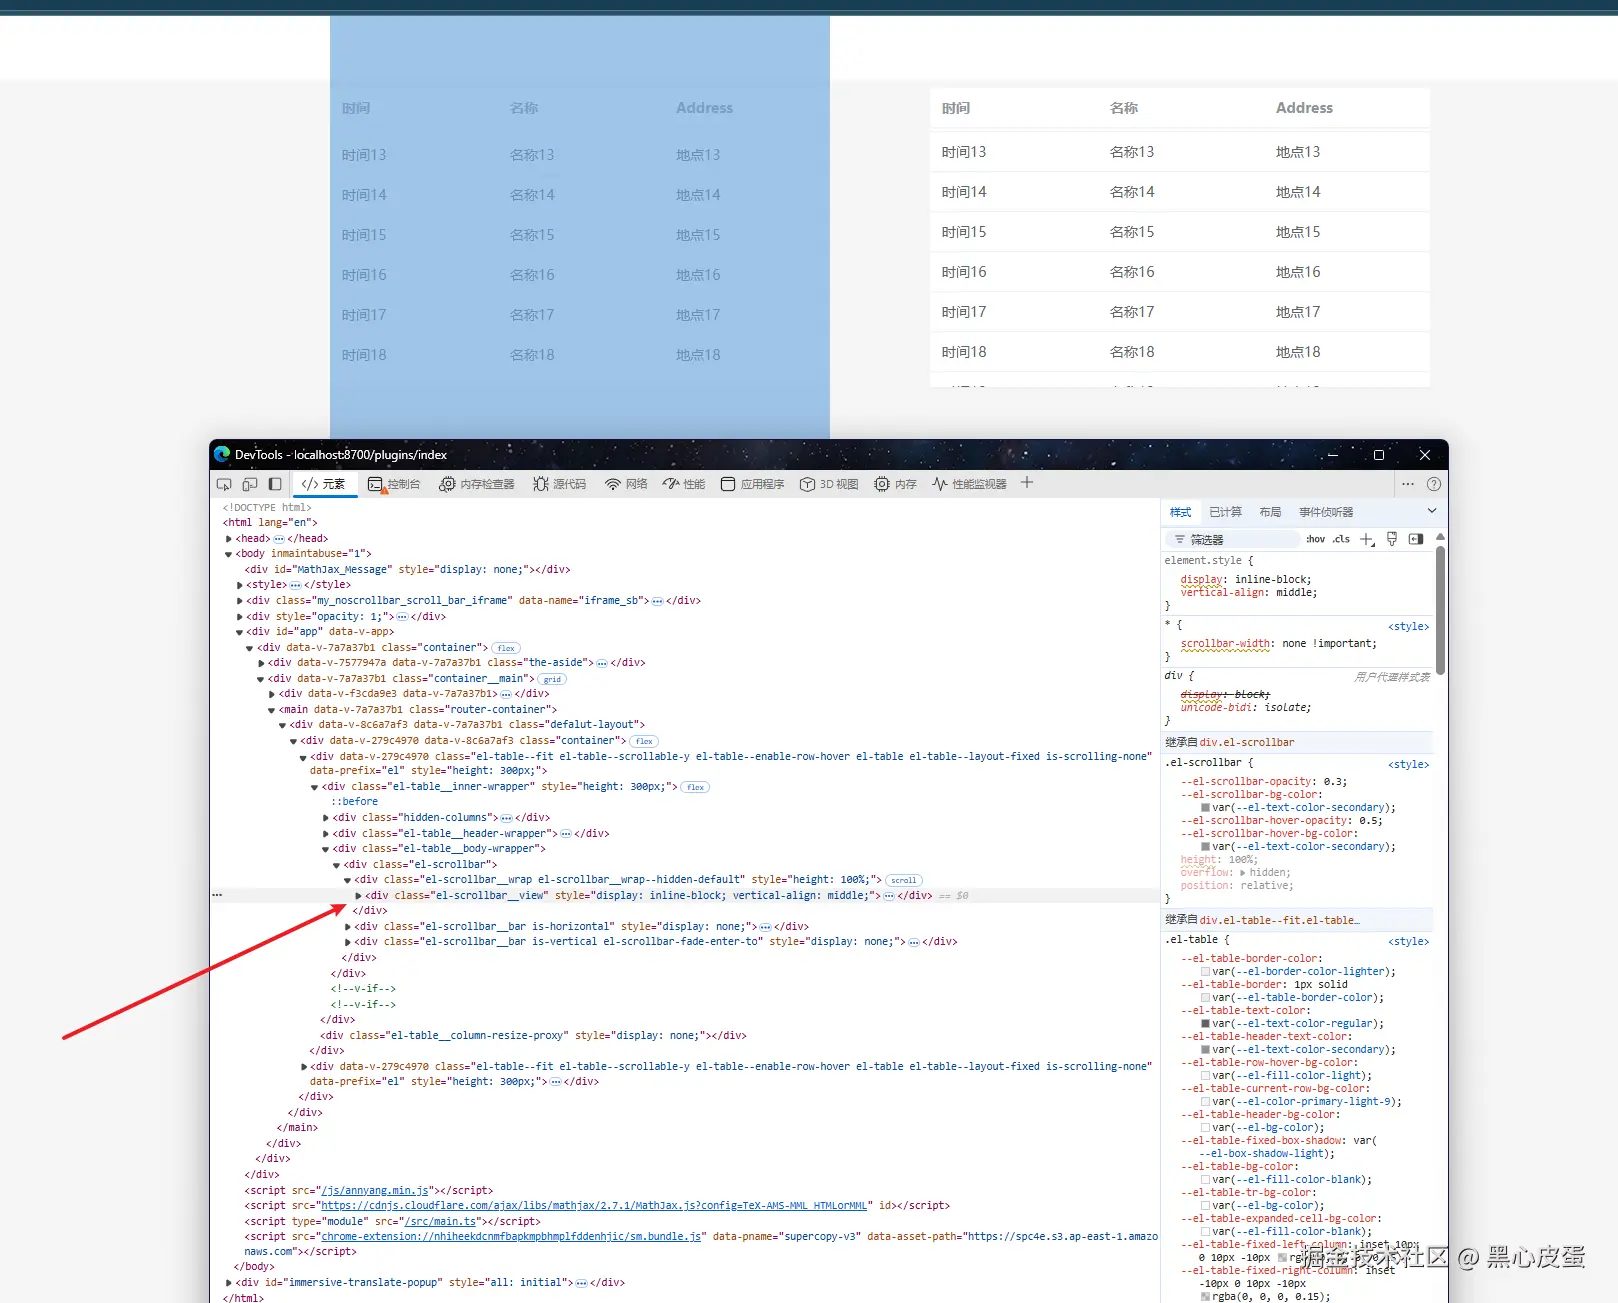1618x1303 pixels.
Task: Expand the head element node
Action: (229, 539)
